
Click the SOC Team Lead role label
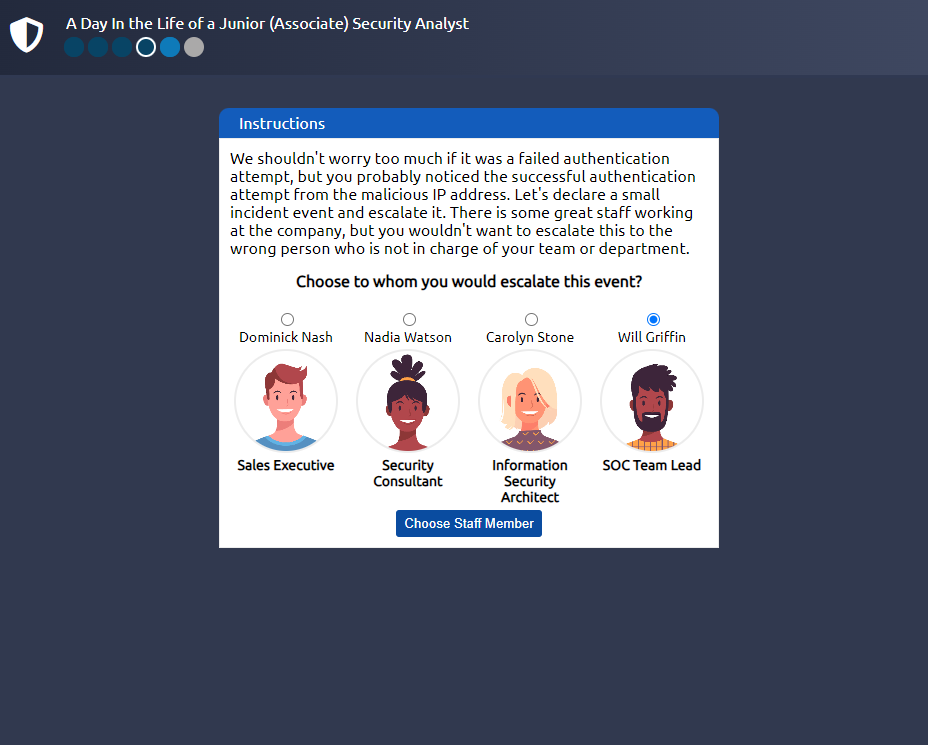652,465
